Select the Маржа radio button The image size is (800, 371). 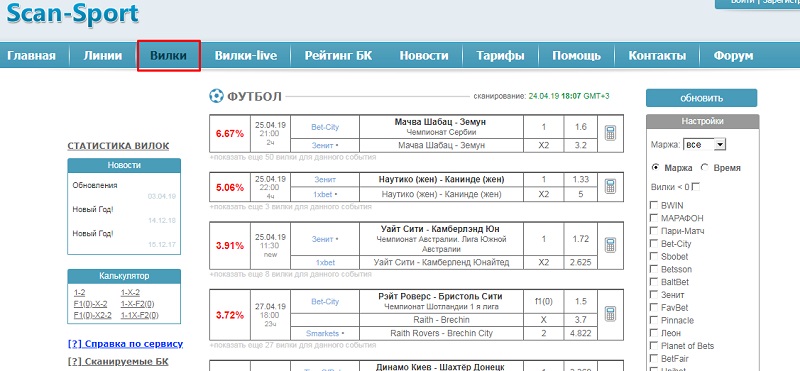pyautogui.click(x=655, y=167)
